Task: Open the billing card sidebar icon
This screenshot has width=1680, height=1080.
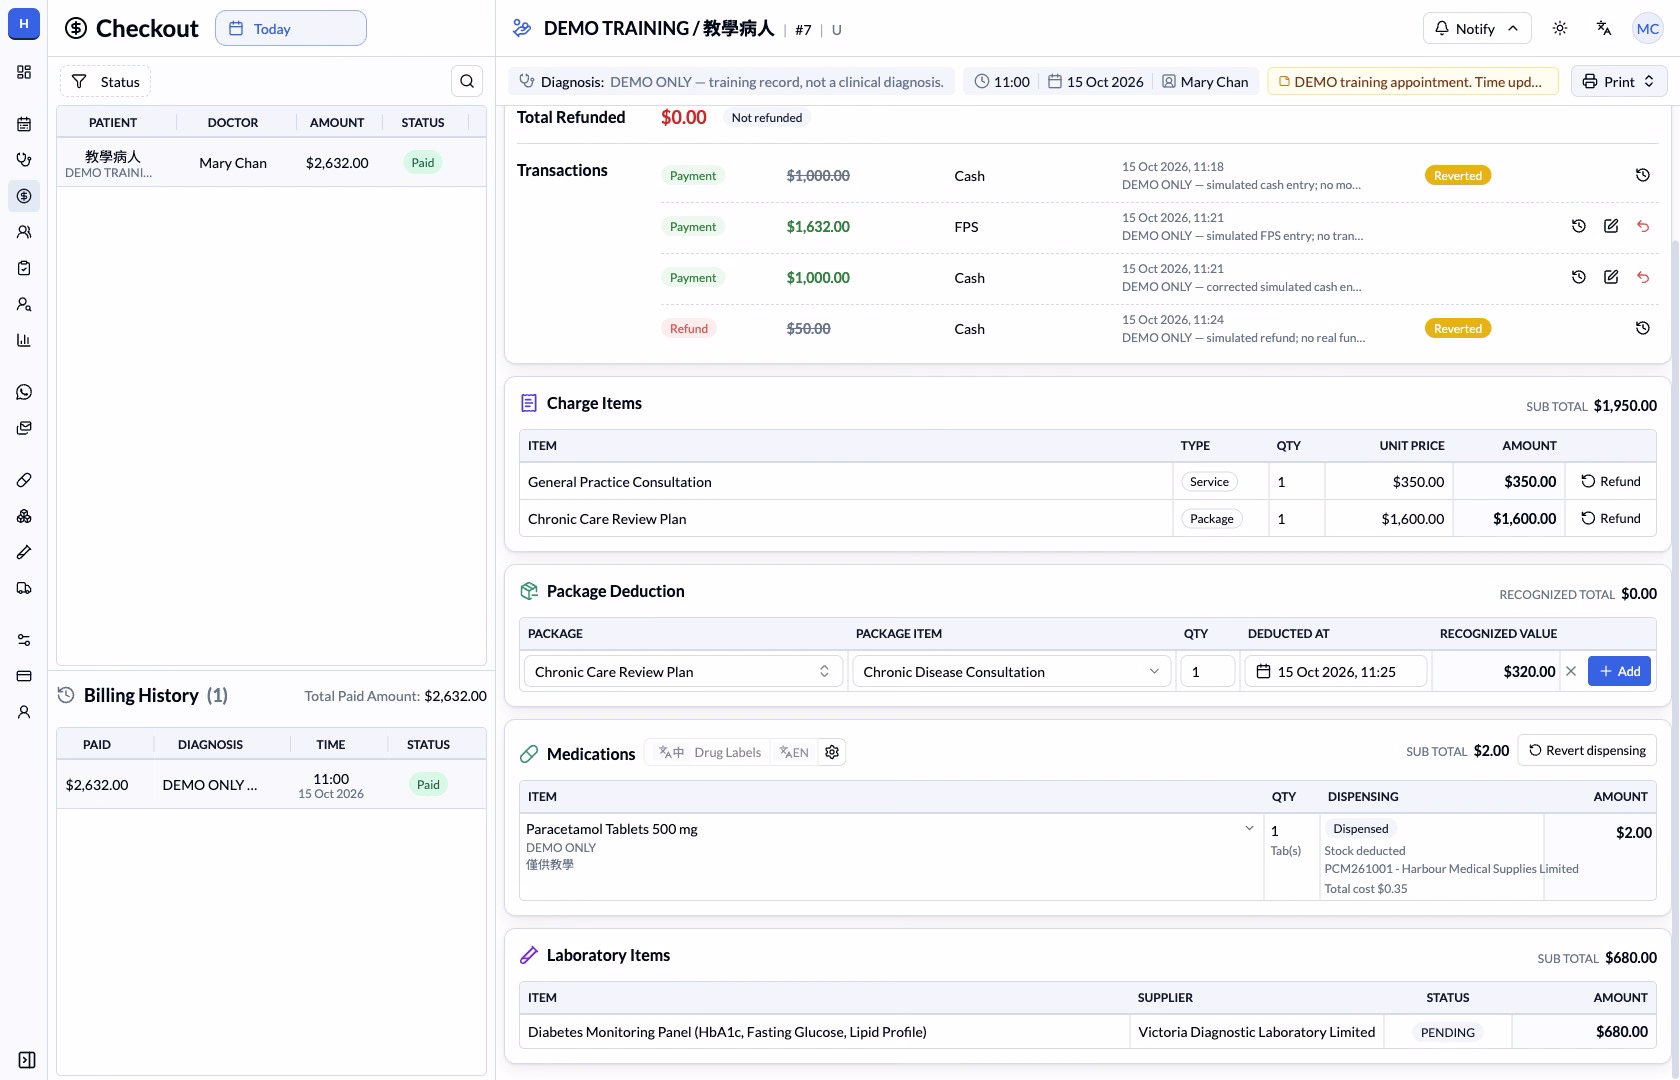Action: (24, 676)
